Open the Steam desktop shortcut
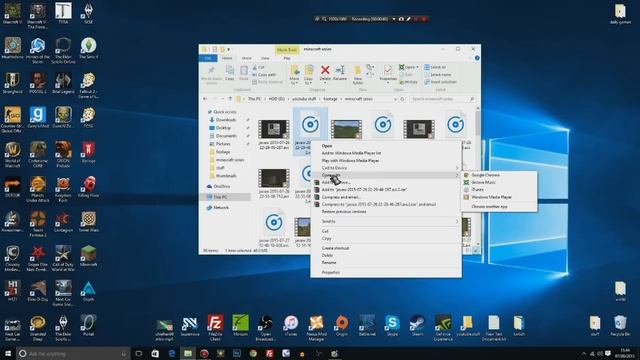The width and height of the screenshot is (640, 360). [417, 325]
